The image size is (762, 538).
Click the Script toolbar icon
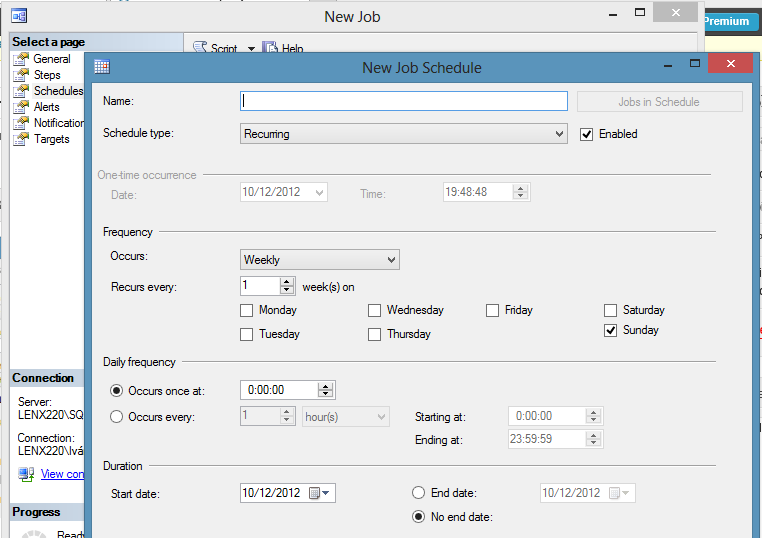[200, 48]
